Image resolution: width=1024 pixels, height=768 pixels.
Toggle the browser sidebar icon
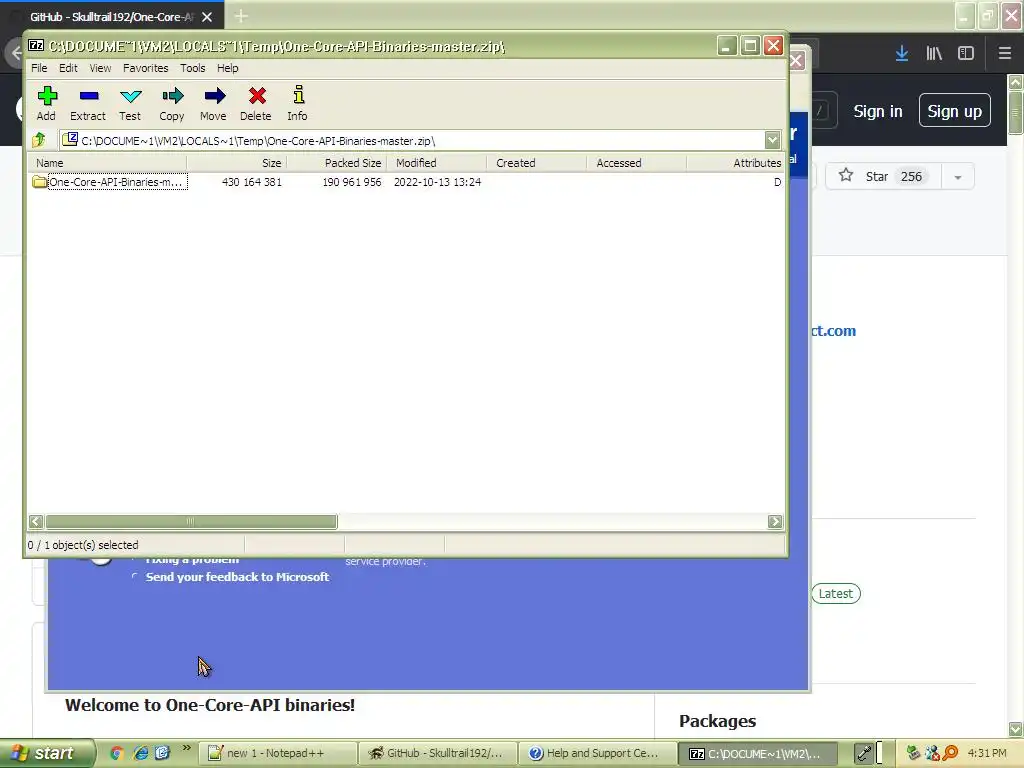coord(966,54)
